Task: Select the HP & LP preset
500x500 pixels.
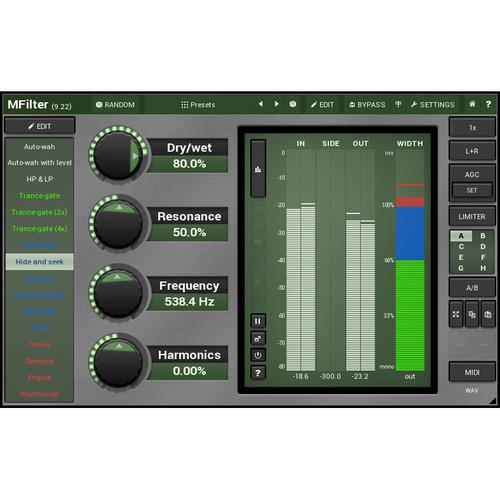Action: click(x=40, y=179)
